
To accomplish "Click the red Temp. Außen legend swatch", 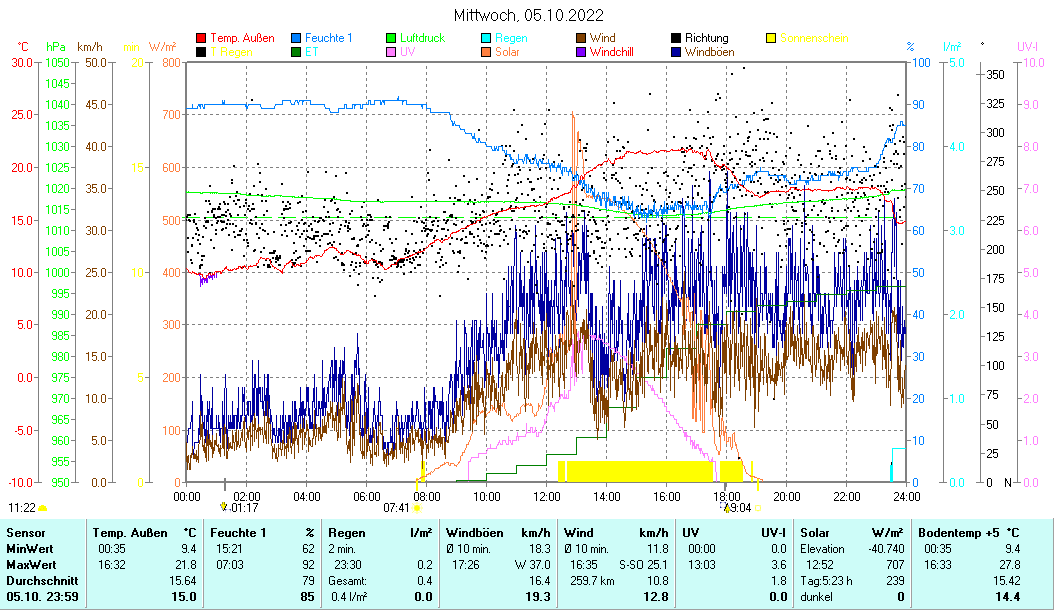I will [x=200, y=38].
